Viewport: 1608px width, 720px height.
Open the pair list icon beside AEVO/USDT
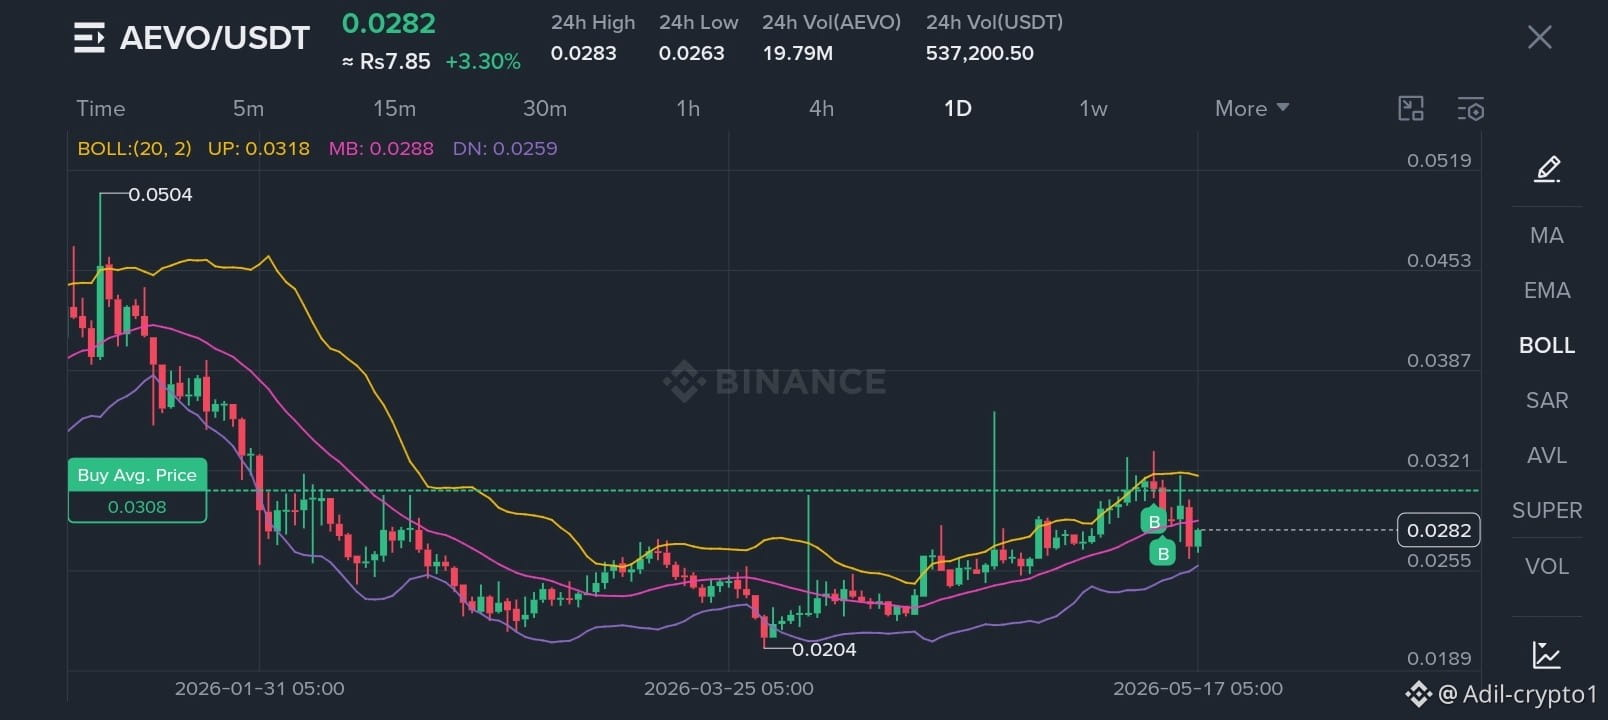tap(89, 38)
